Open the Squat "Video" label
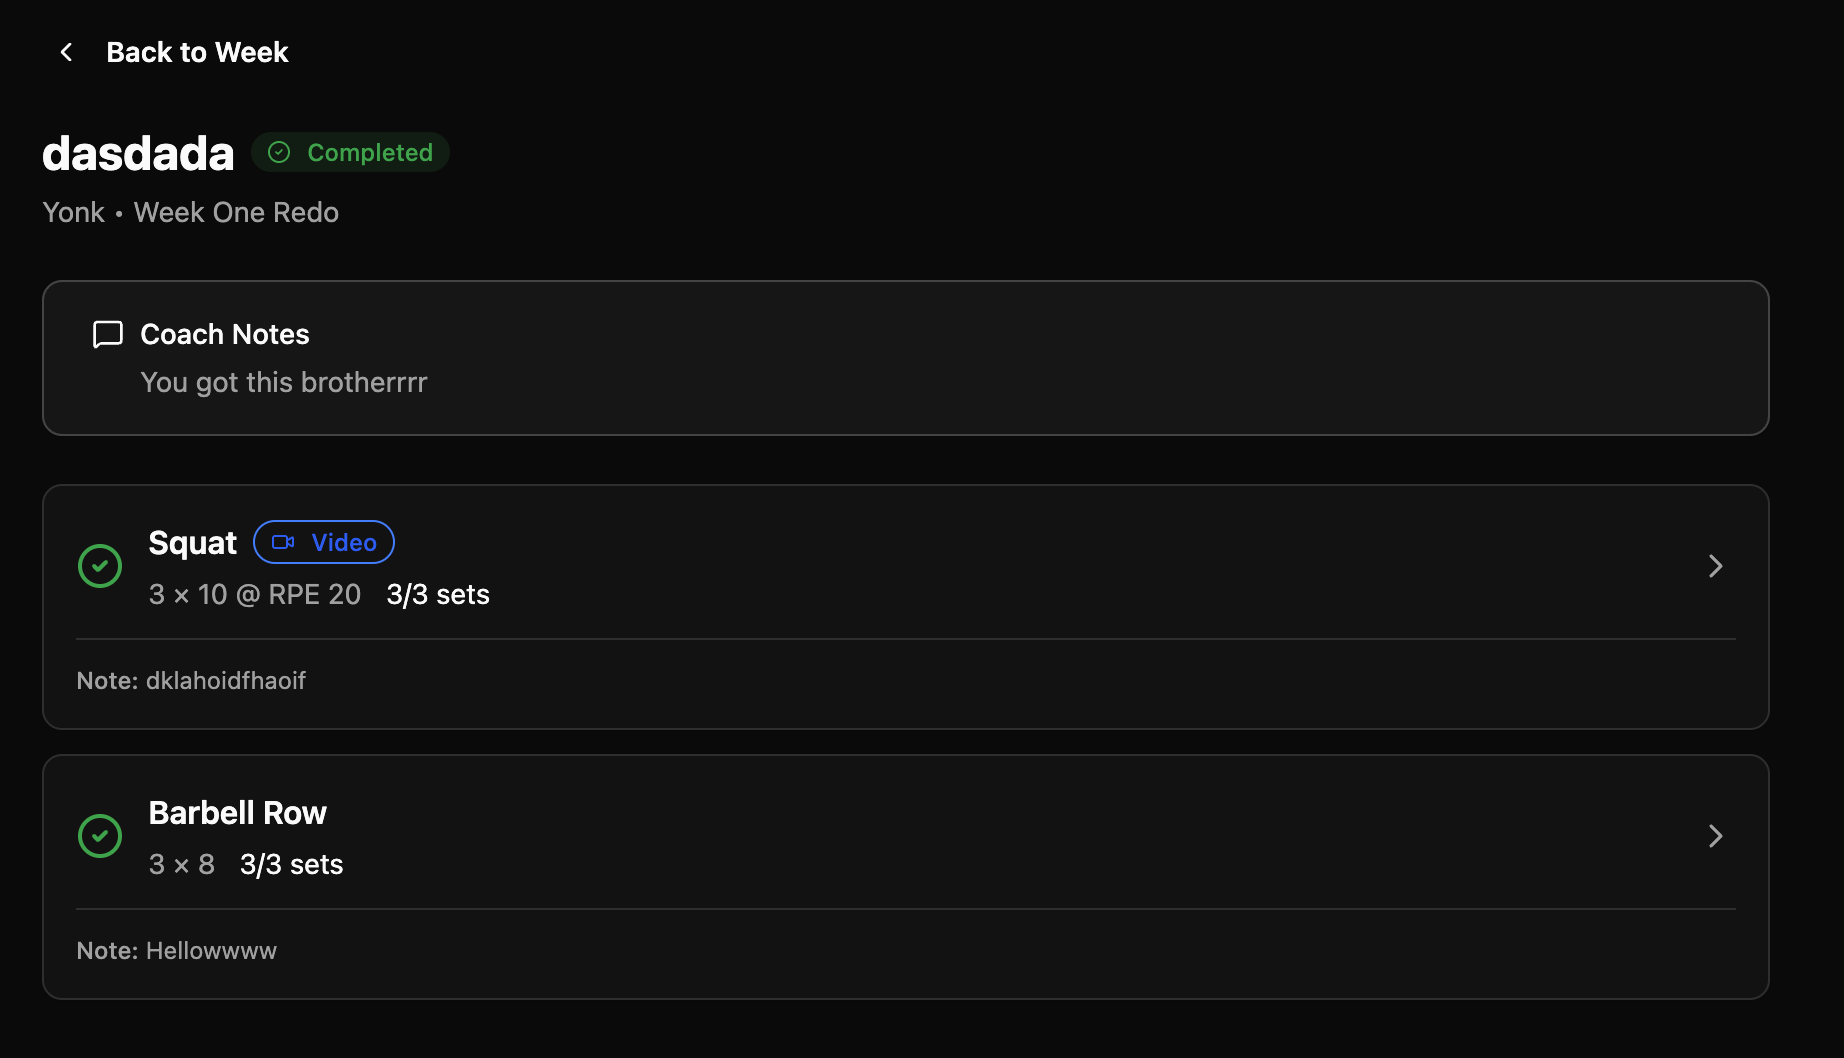1844x1058 pixels. pyautogui.click(x=343, y=542)
